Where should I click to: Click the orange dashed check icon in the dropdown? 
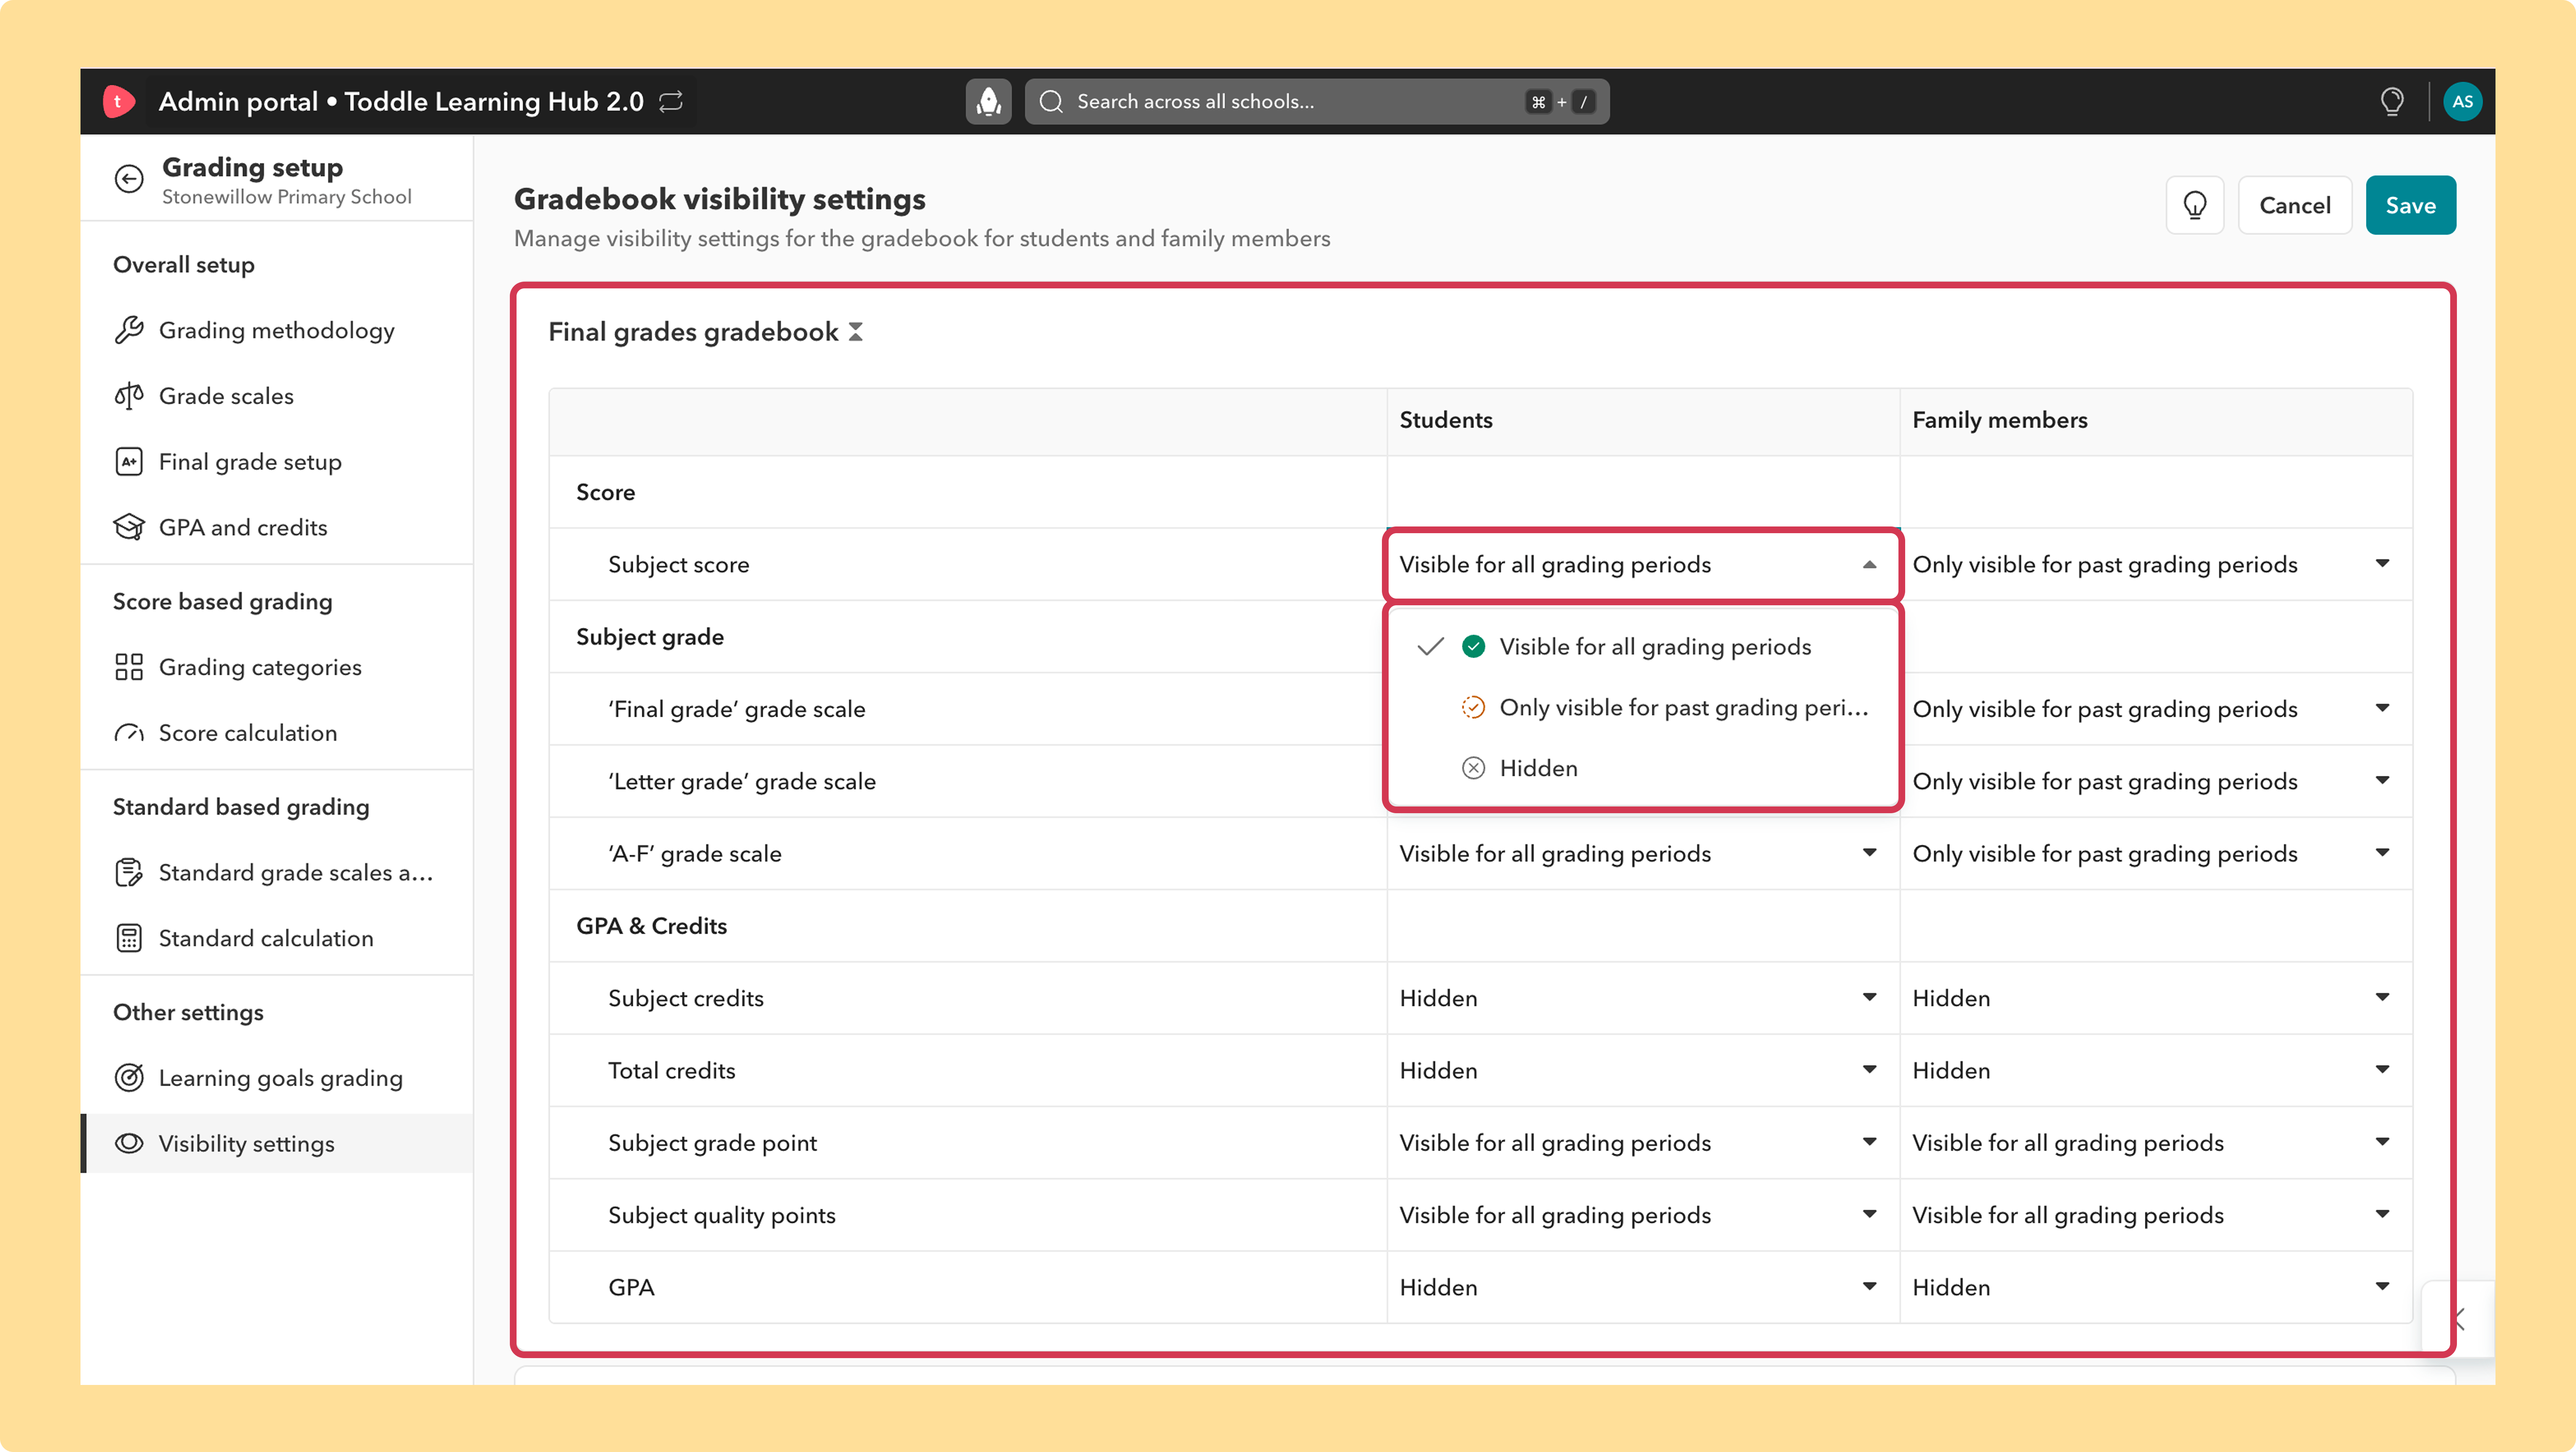point(1473,708)
